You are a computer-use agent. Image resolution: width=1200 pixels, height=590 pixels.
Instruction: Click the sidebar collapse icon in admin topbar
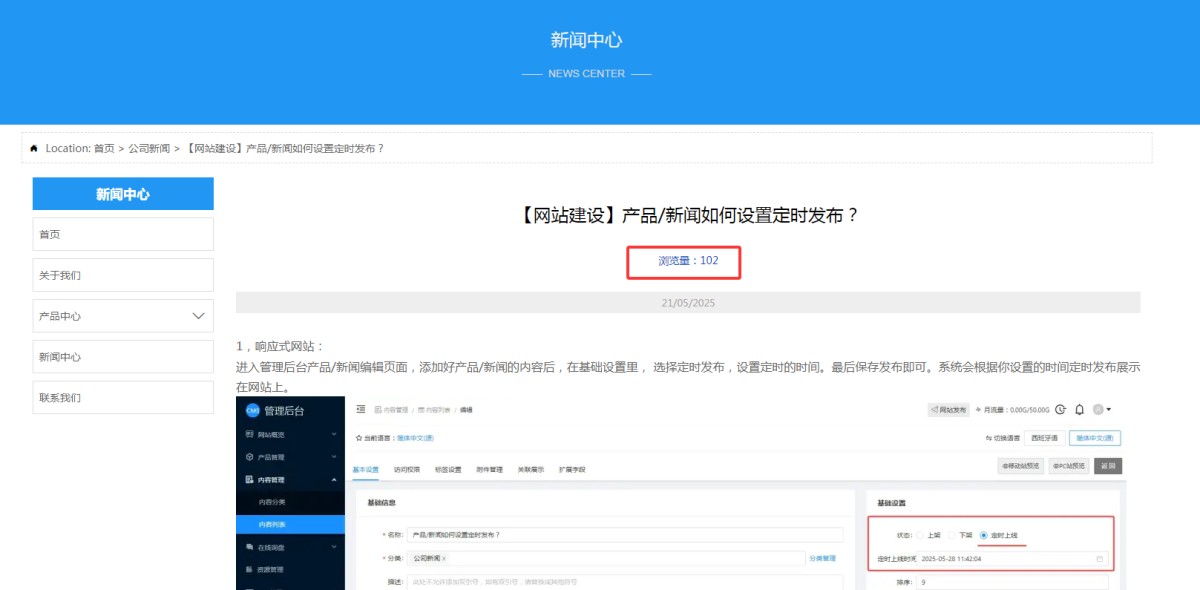coord(360,409)
